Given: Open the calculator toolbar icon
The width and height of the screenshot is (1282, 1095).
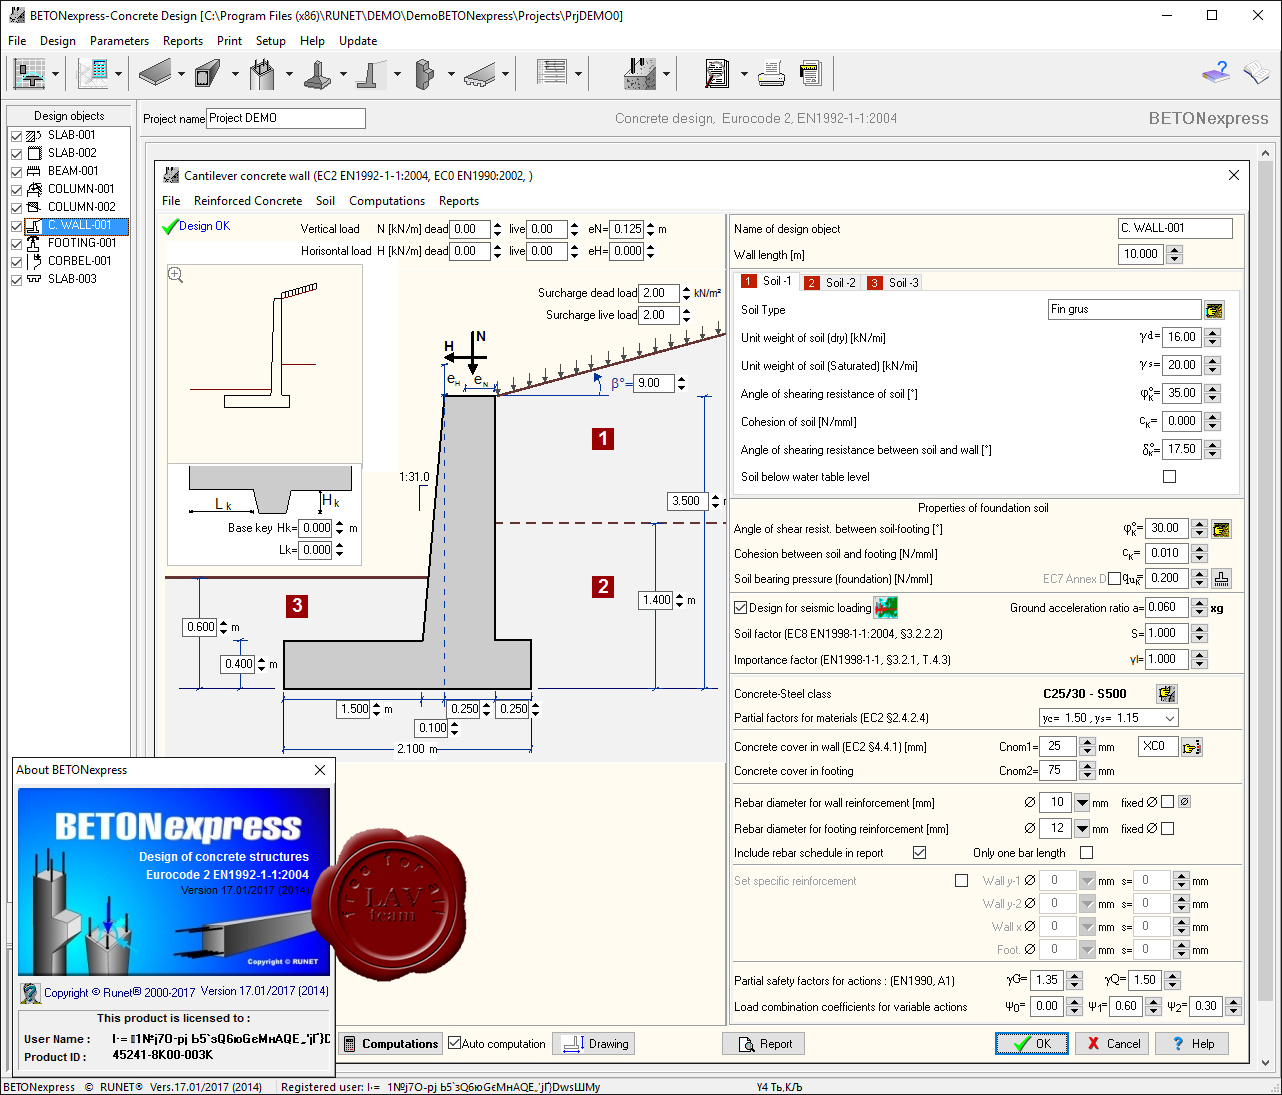Looking at the screenshot, I should pos(92,73).
